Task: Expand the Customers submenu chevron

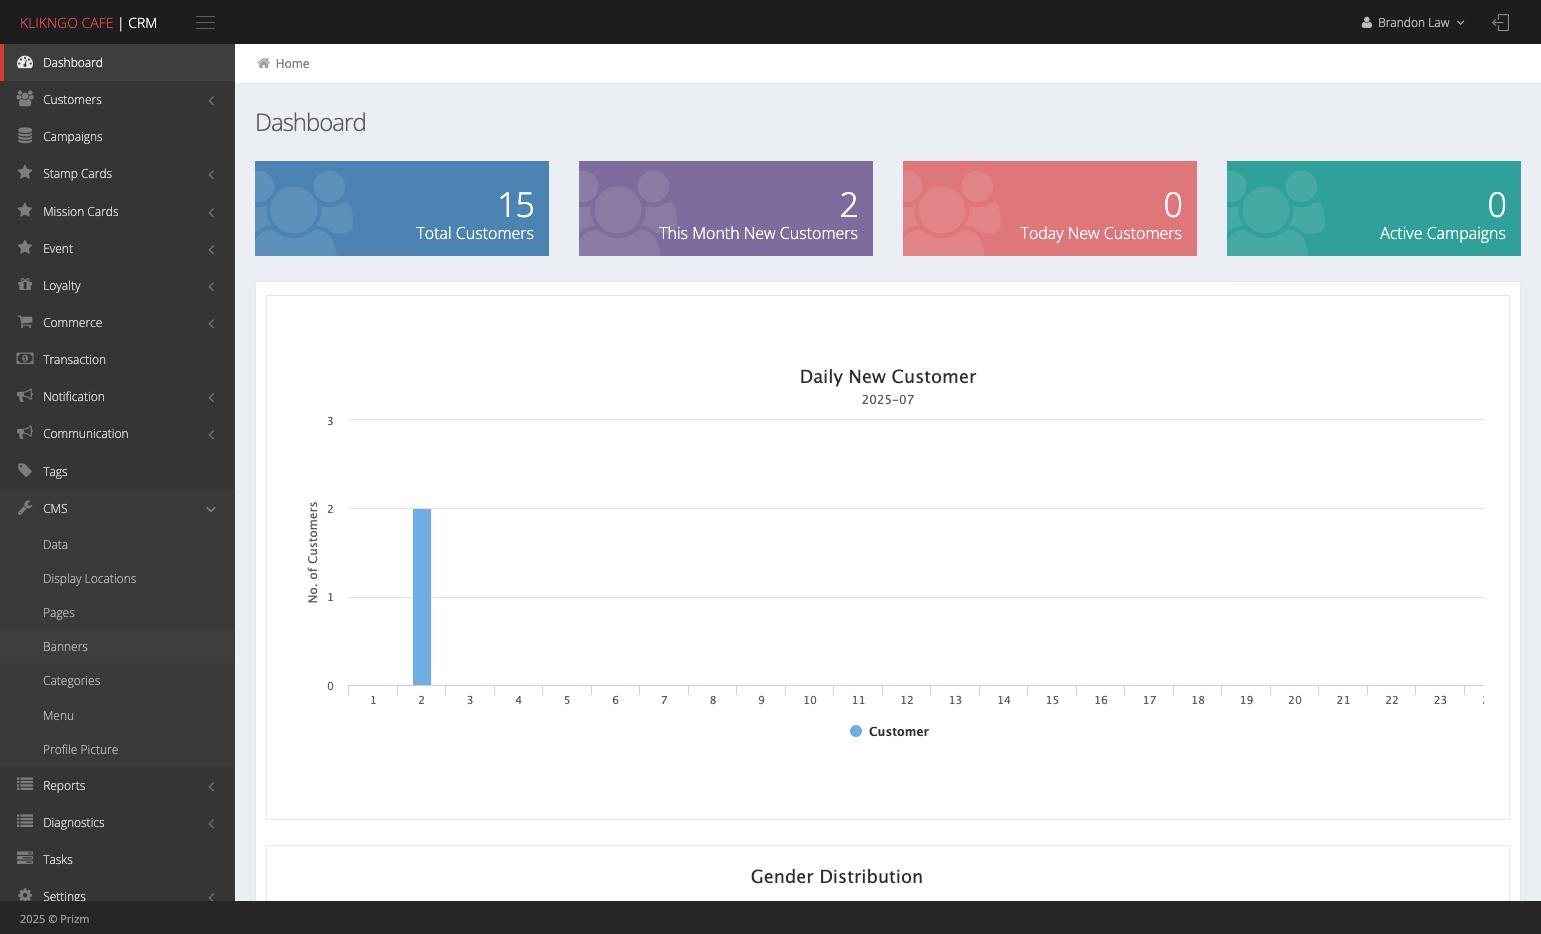Action: [x=211, y=100]
